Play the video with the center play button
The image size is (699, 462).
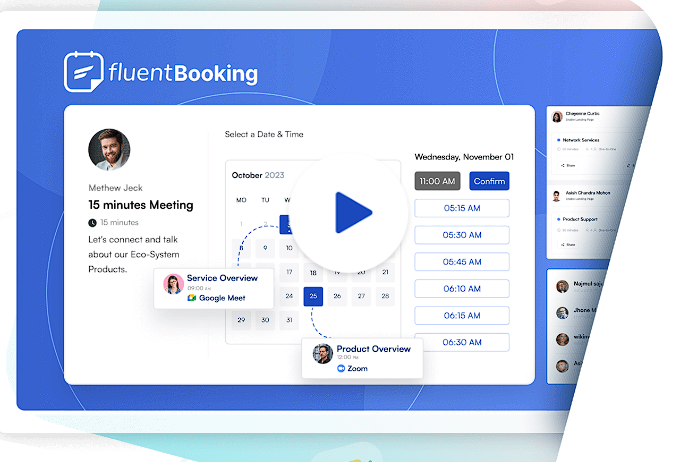pos(352,211)
